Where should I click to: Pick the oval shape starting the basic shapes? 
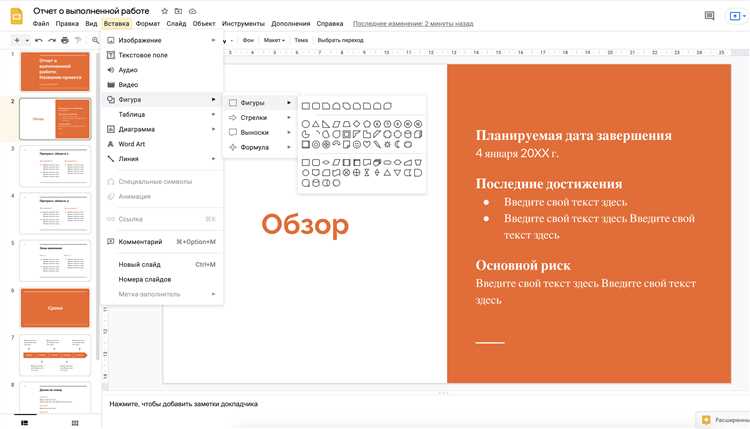(x=306, y=124)
